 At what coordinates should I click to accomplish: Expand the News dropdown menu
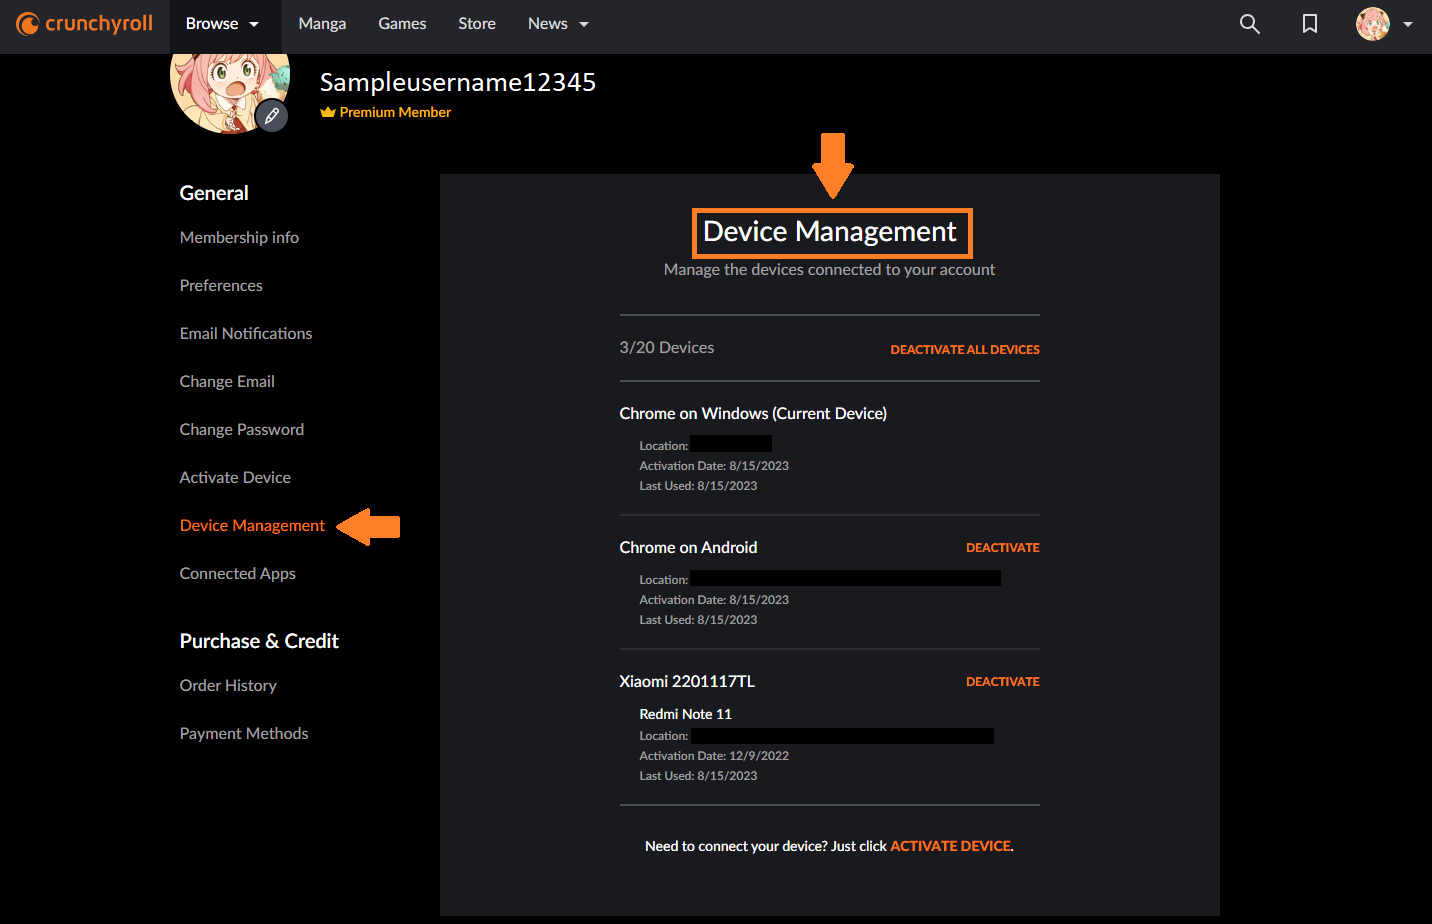[558, 23]
